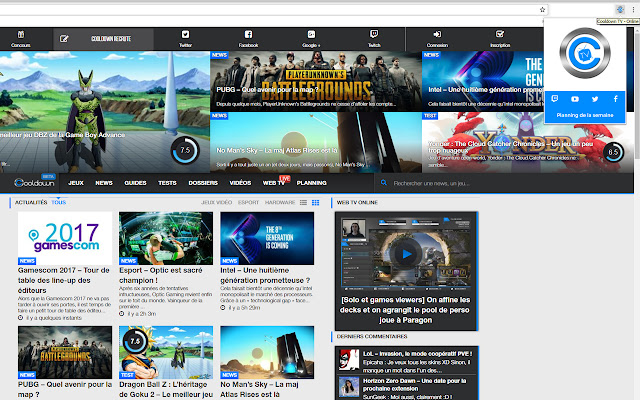Click the Inscription sign-up icon

[500, 34]
